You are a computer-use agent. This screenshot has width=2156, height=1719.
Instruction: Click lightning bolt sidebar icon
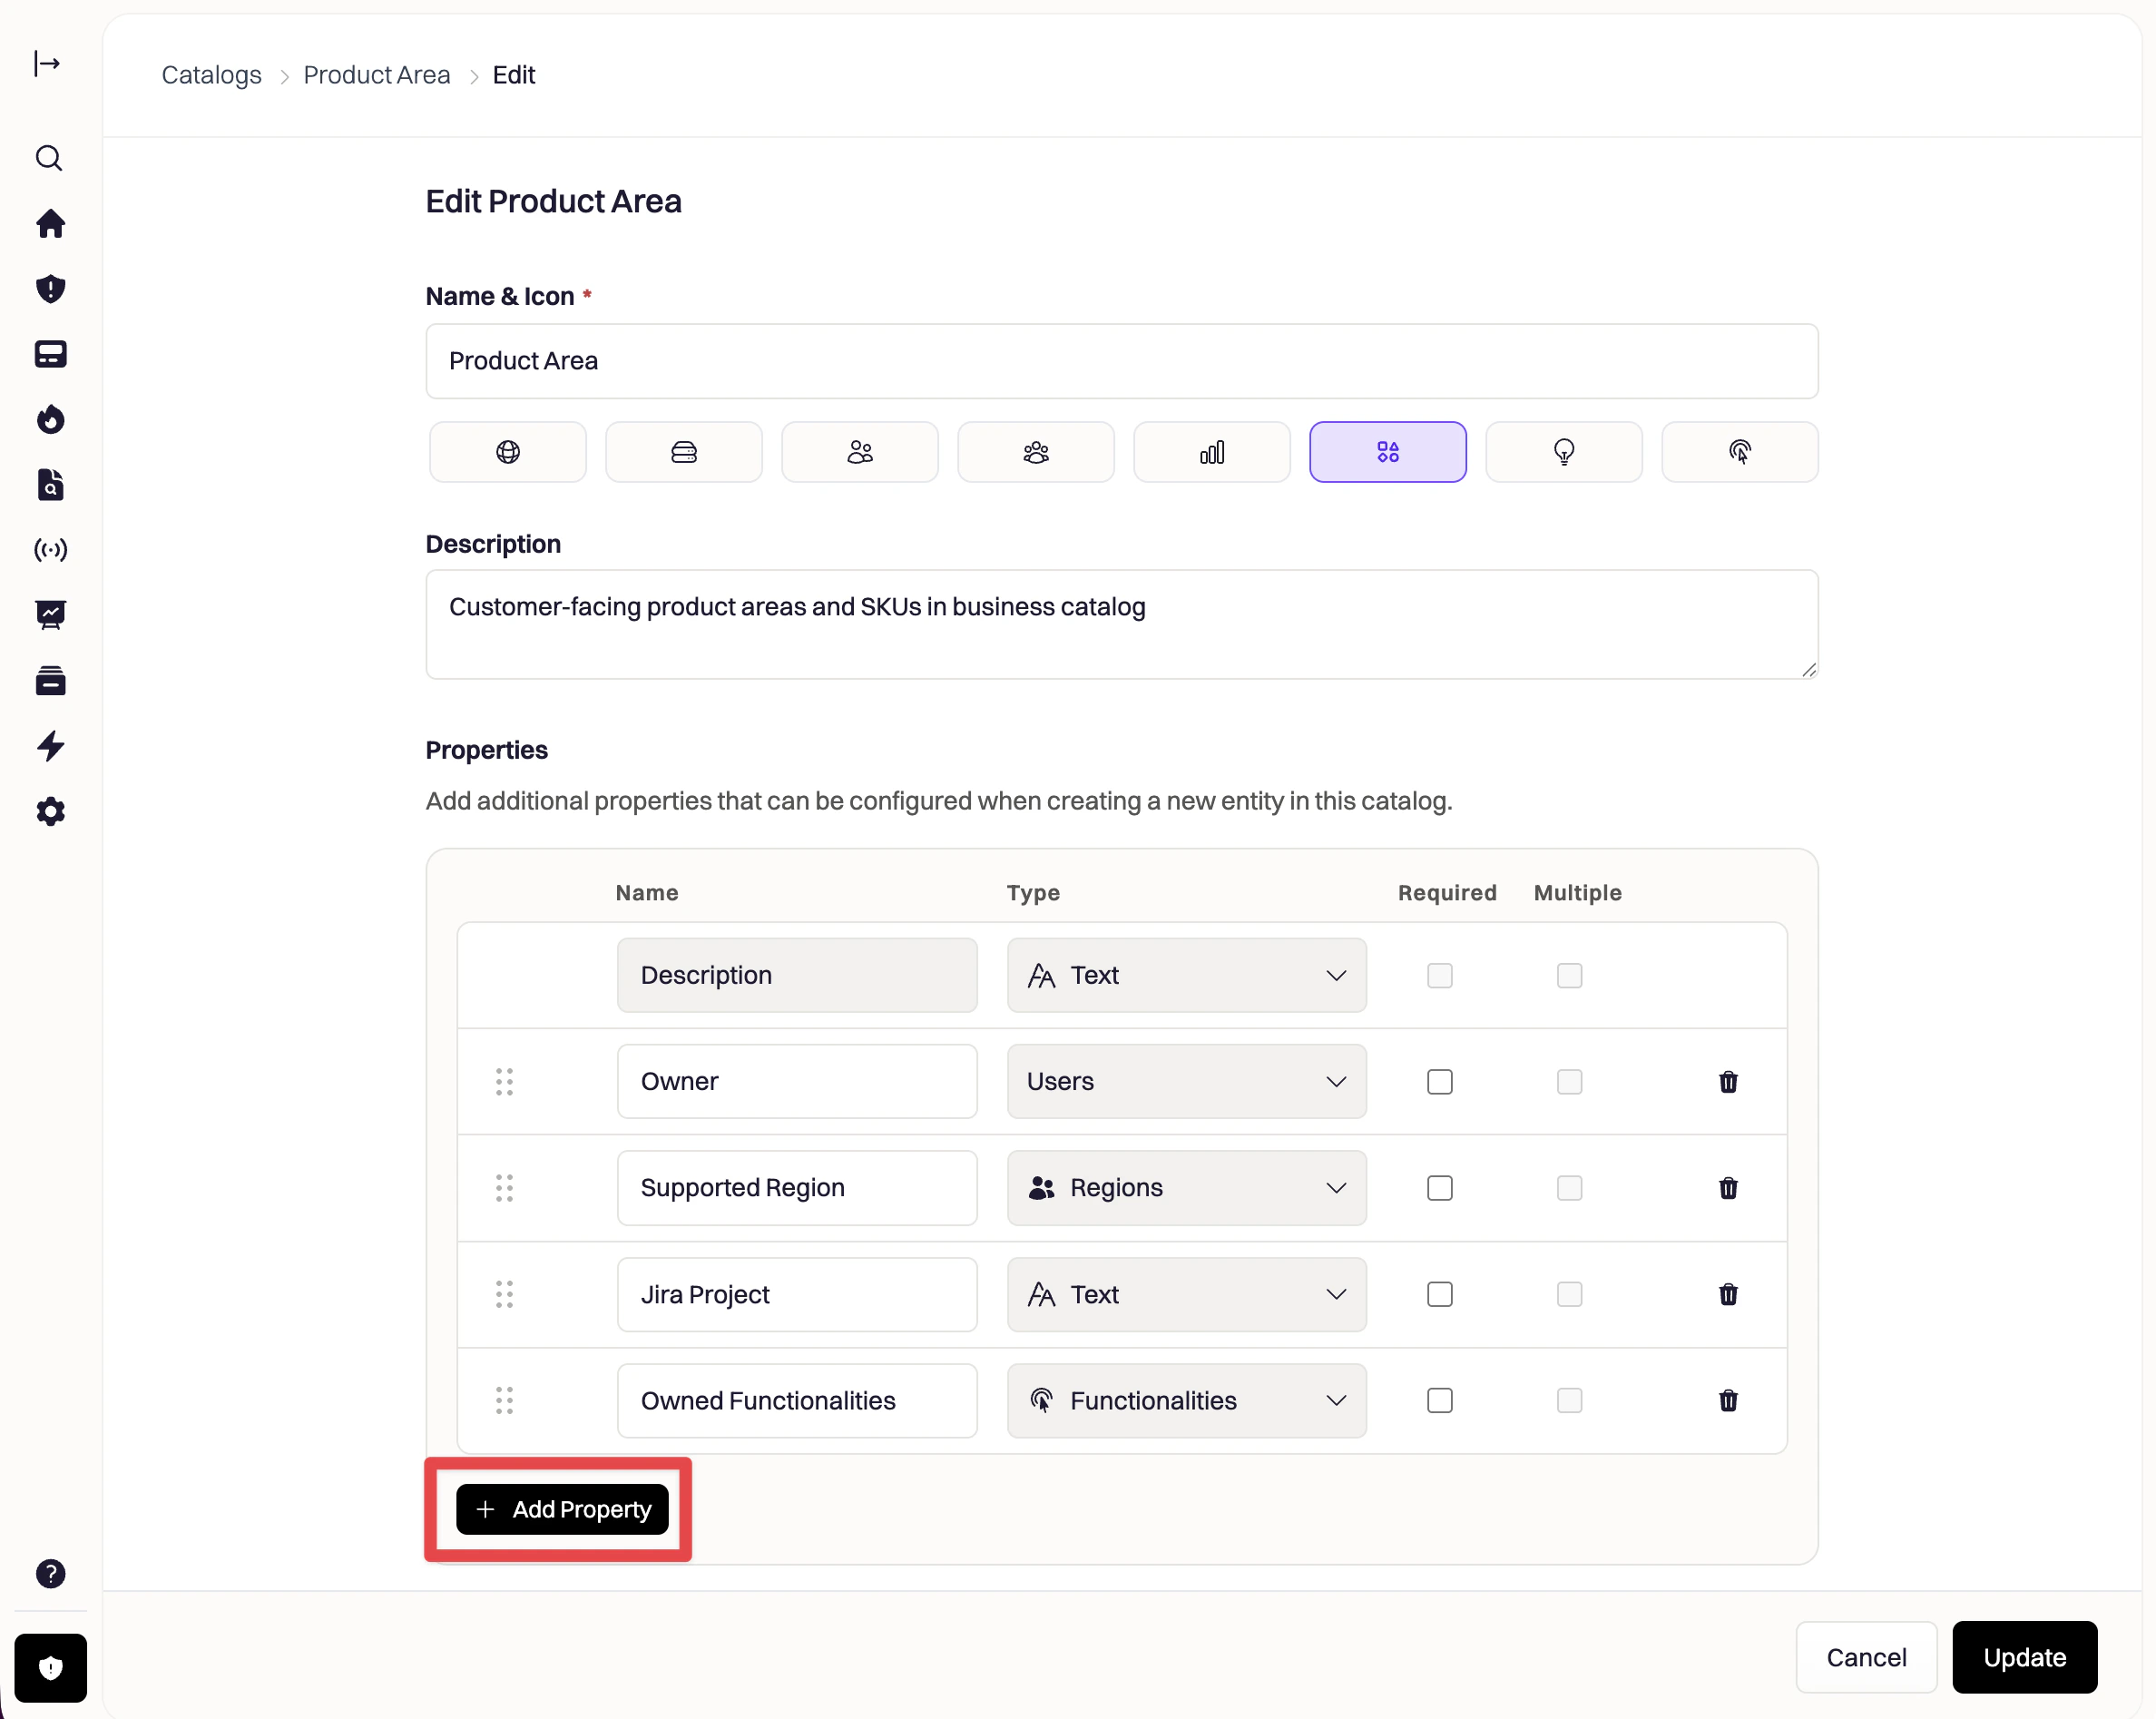point(50,746)
